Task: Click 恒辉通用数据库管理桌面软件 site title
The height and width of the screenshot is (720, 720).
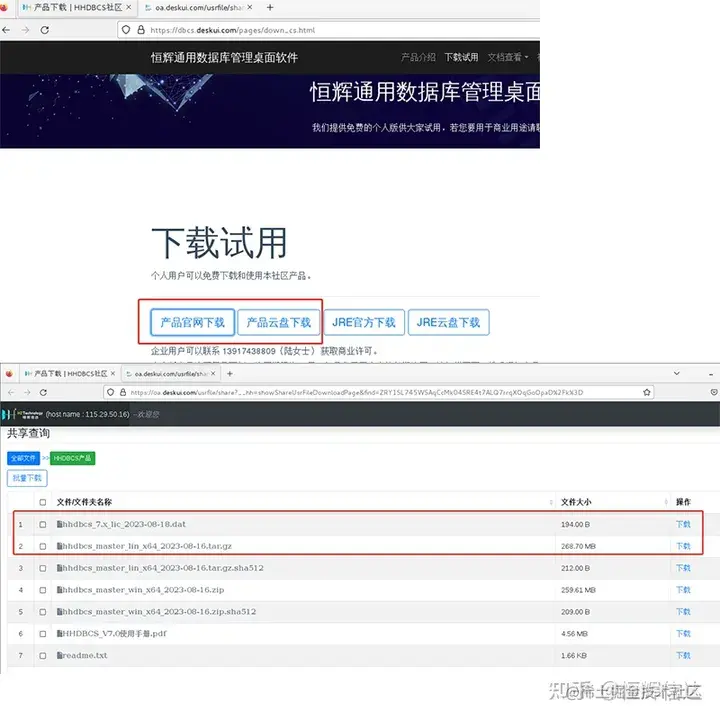Action: 224,57
